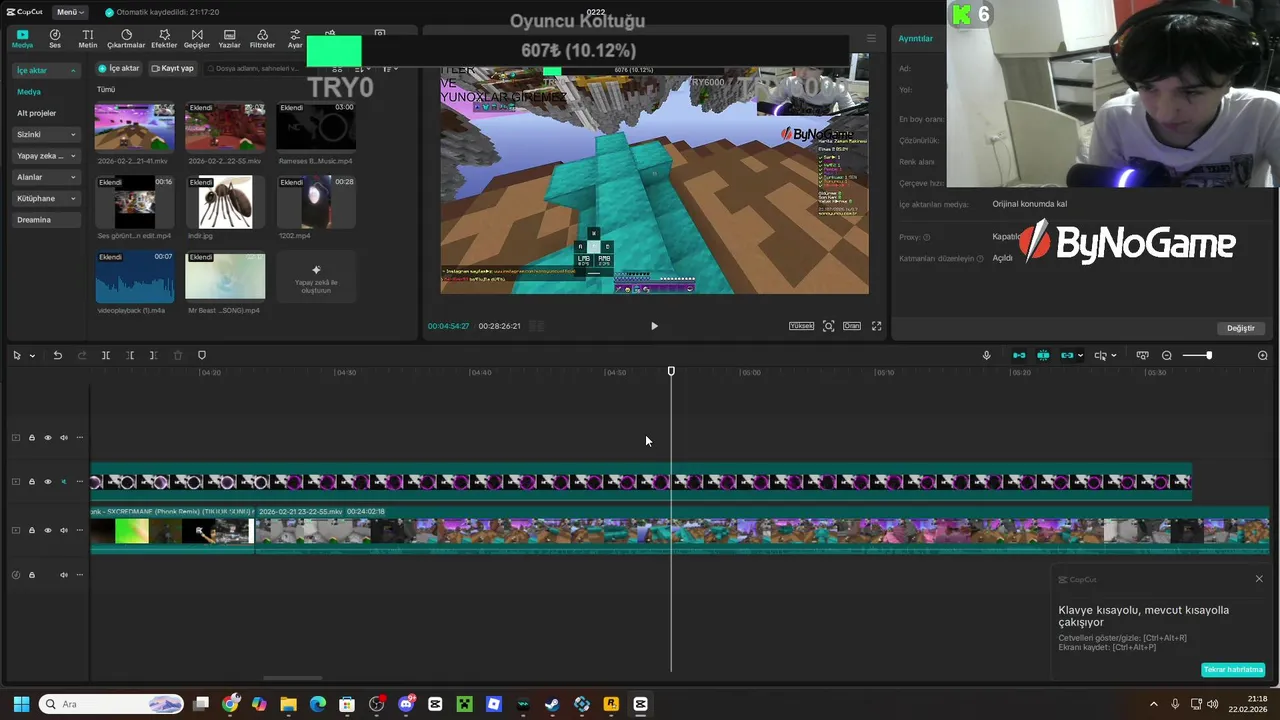Viewport: 1280px width, 720px height.
Task: Click the preview fullscreen icon
Action: tap(877, 326)
